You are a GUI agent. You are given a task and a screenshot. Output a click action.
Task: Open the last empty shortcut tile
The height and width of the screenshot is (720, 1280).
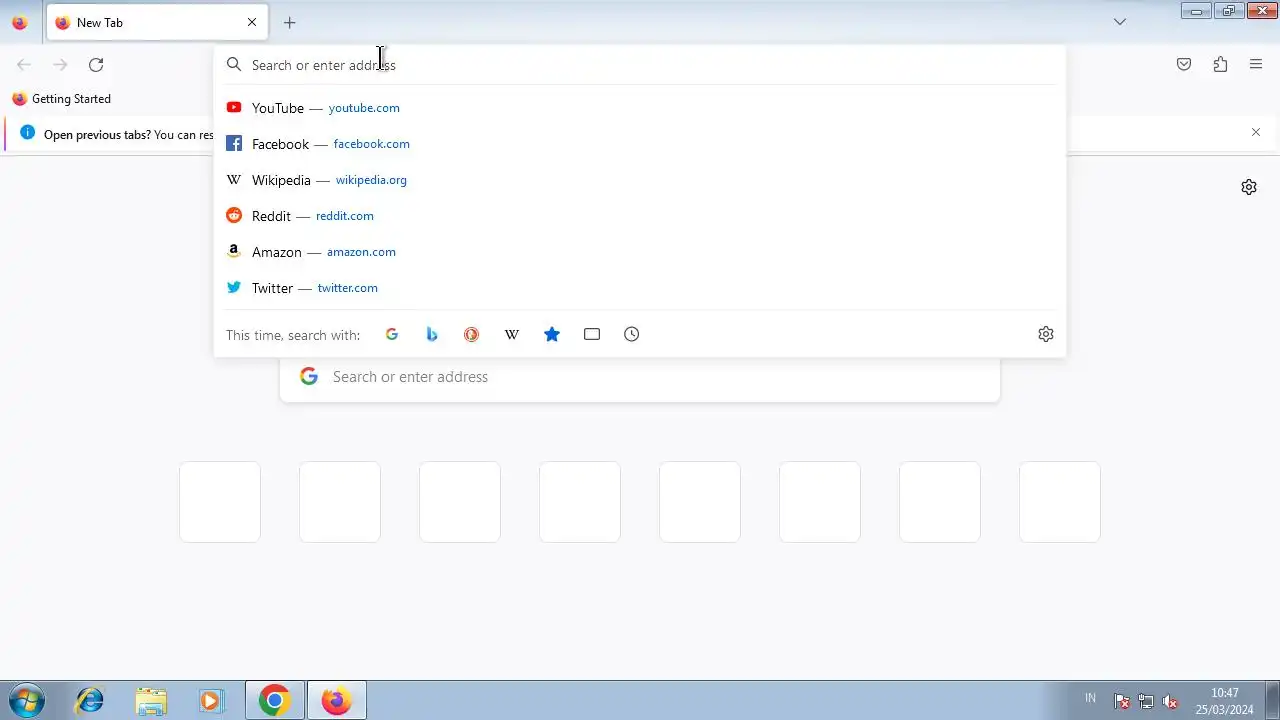[x=1060, y=502]
